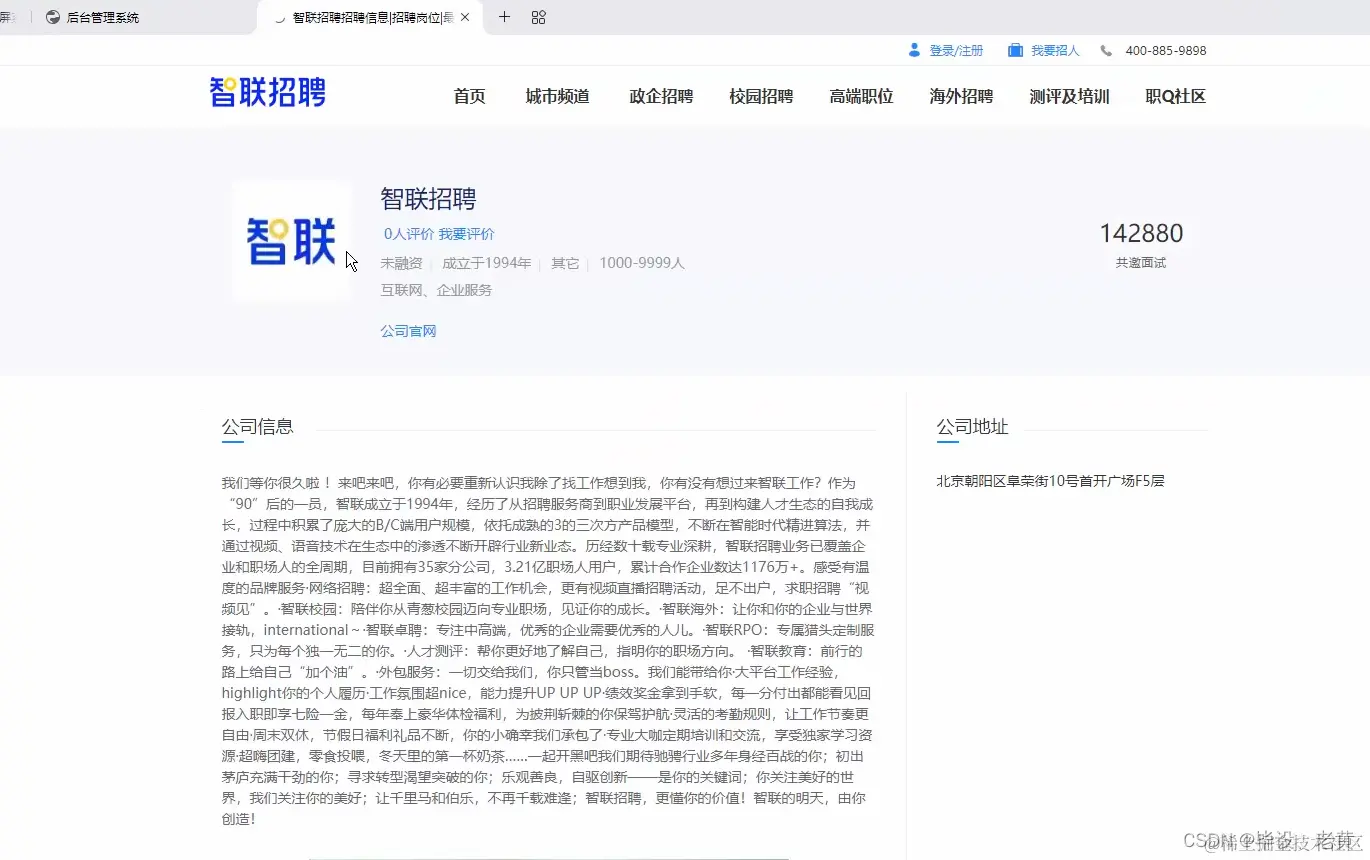
Task: Open 高端职位 navigation item
Action: tap(861, 97)
